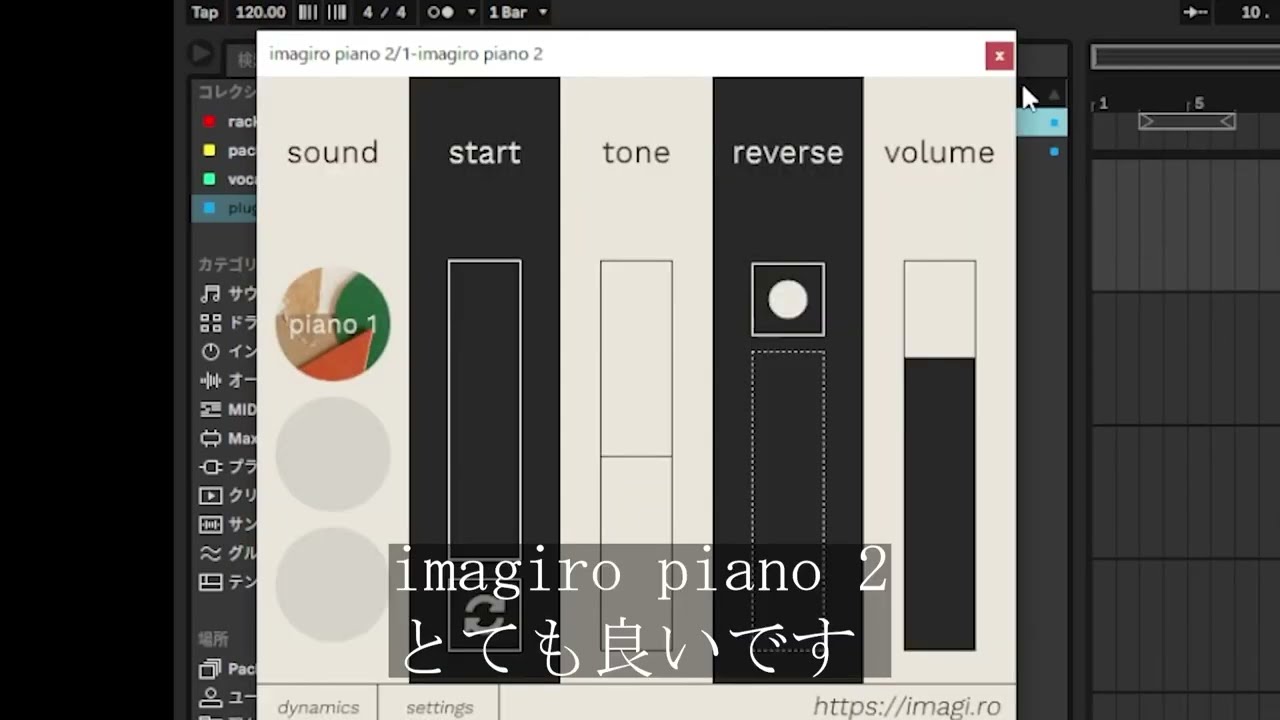Viewport: 1280px width, 720px height.
Task: Open the Max for Live category
Action: 227,438
